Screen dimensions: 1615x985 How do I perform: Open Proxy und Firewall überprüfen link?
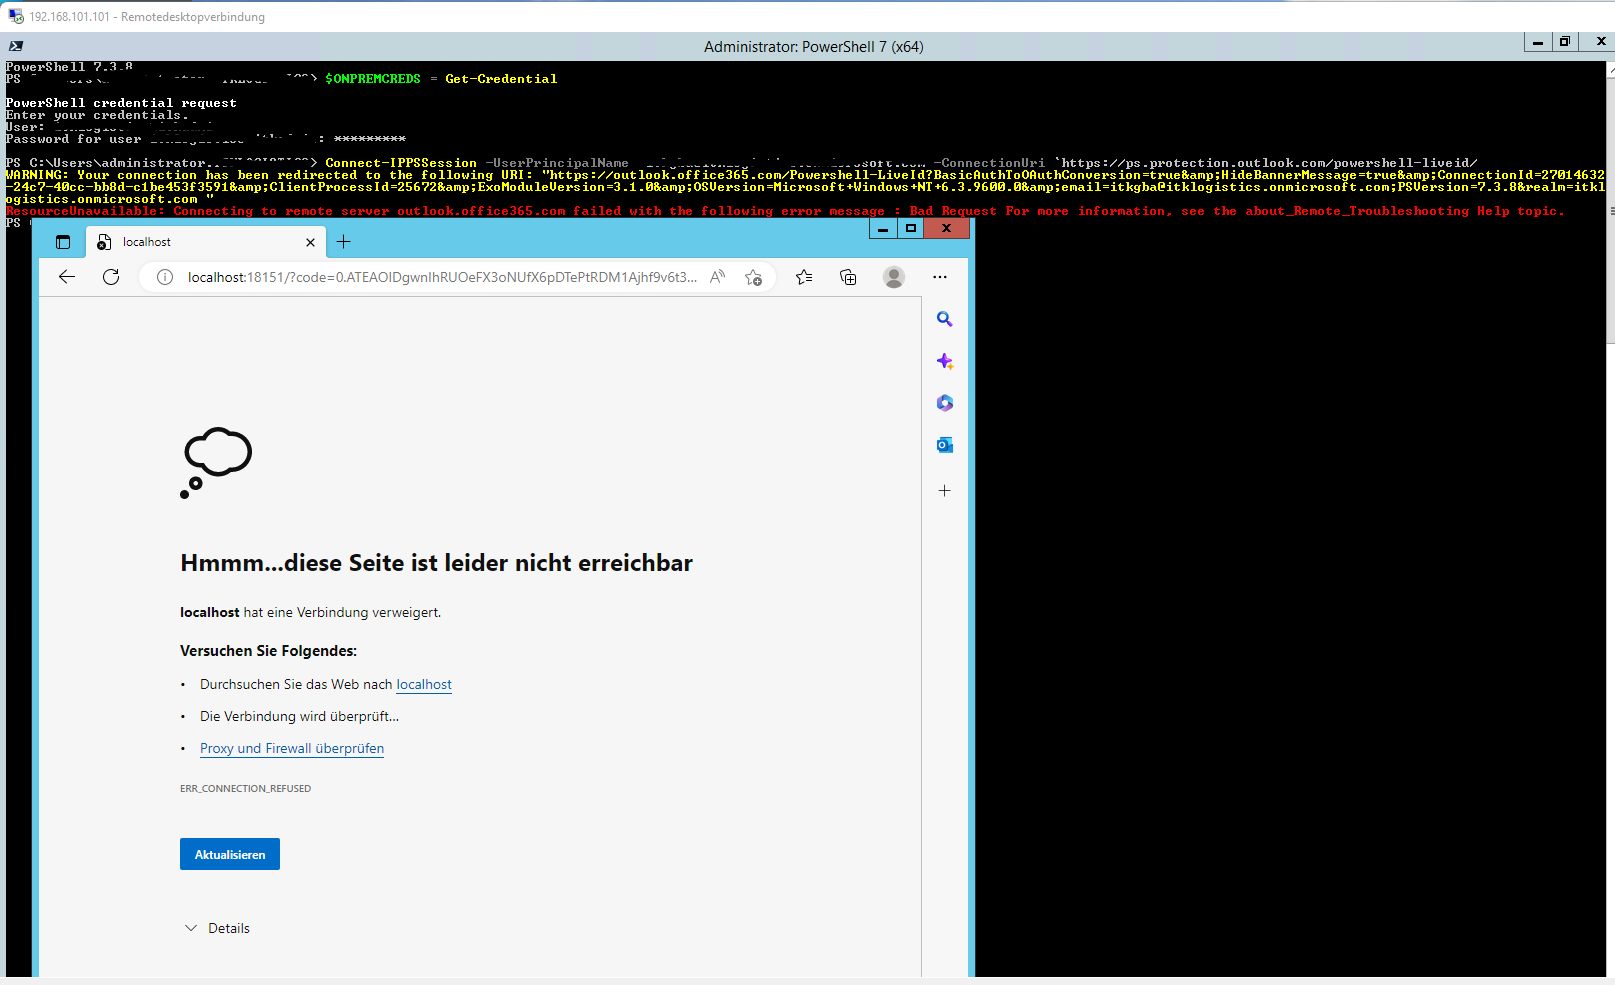292,749
